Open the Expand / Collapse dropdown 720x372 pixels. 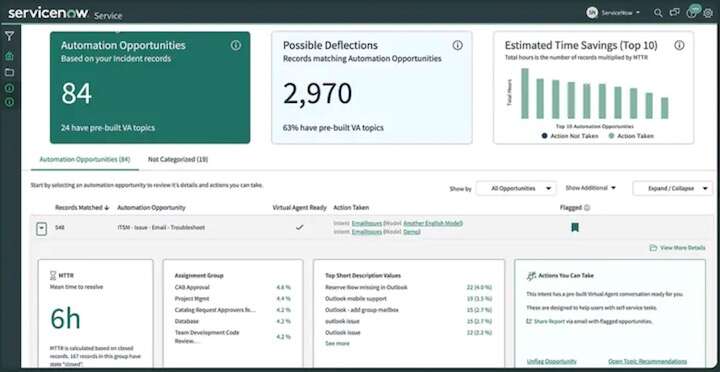pos(672,188)
